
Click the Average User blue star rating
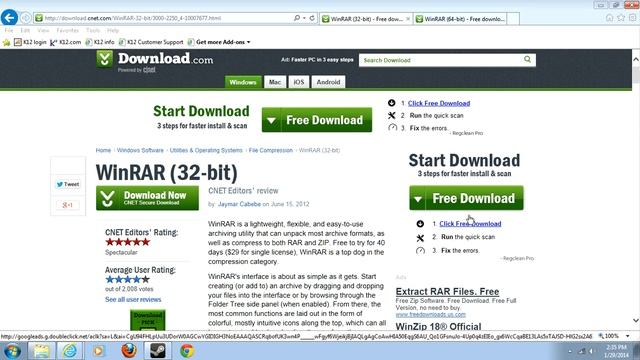128,280
